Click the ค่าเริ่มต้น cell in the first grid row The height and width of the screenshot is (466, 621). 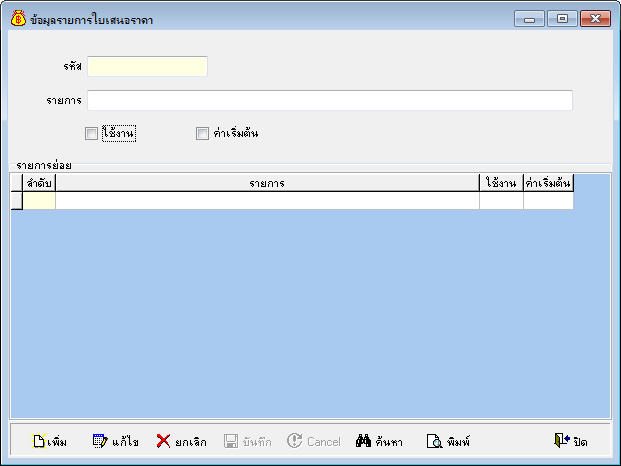click(x=548, y=201)
